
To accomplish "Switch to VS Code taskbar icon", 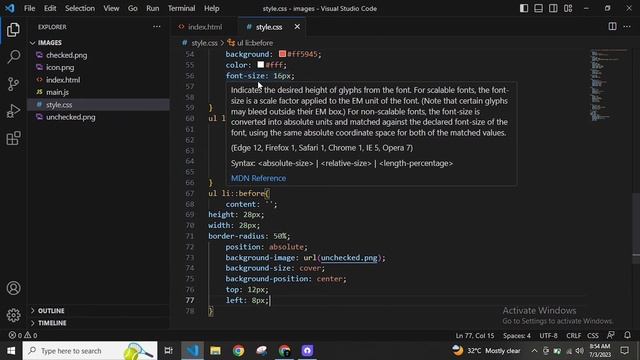I will [192, 351].
